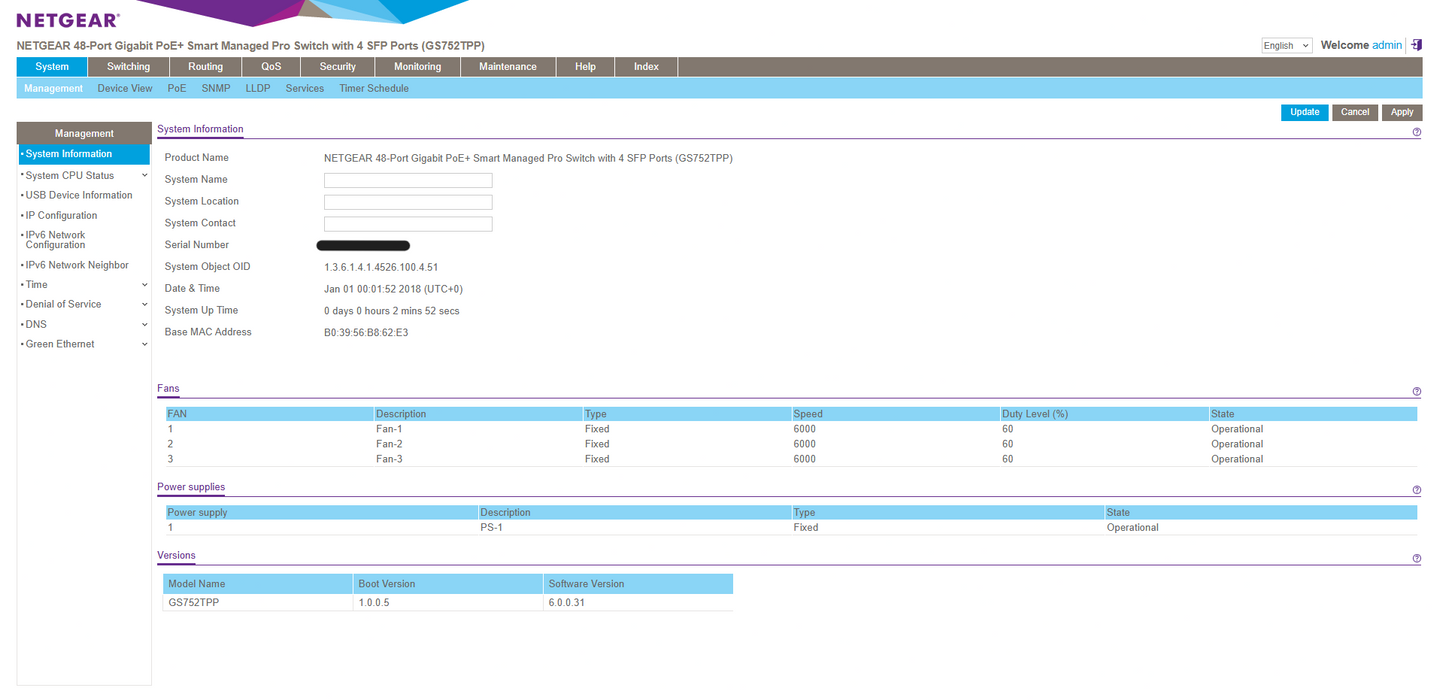Select the Management submenu
The image size is (1440, 700).
click(x=53, y=88)
